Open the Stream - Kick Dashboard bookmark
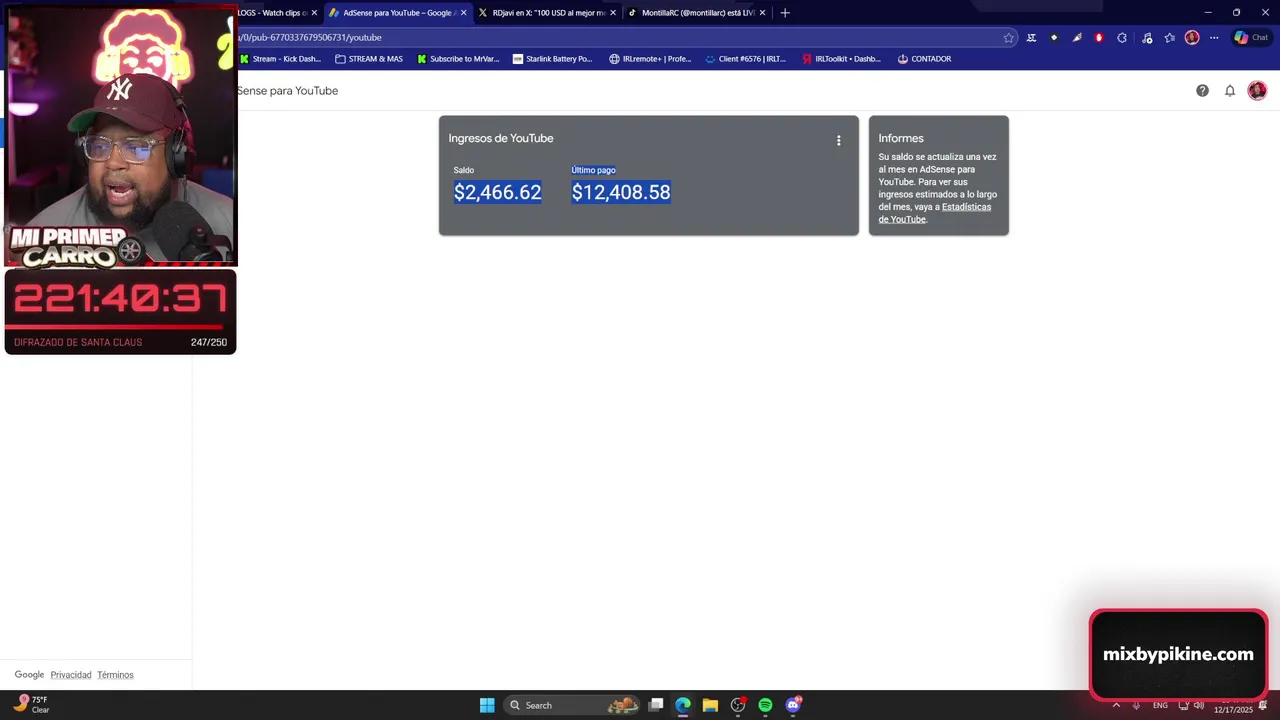This screenshot has height=720, width=1280. [281, 59]
